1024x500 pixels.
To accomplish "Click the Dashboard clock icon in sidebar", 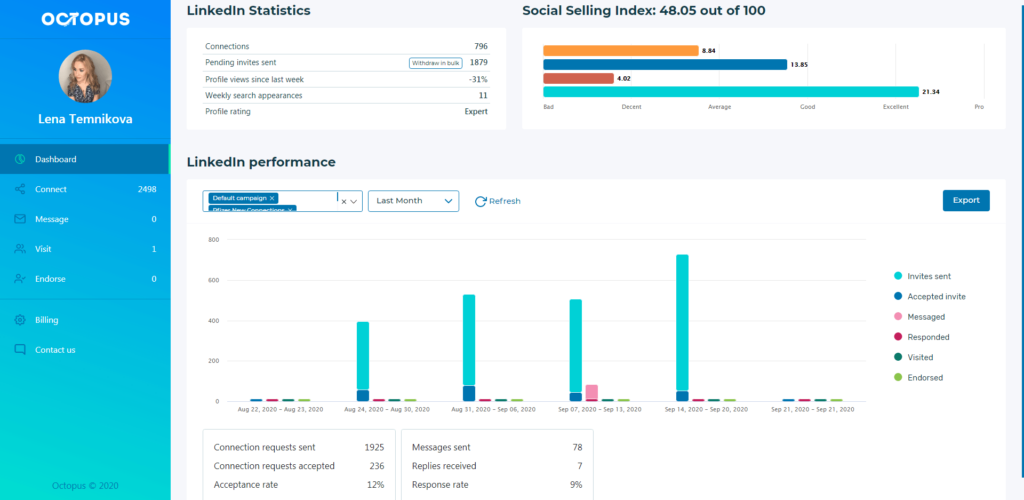I will coord(20,159).
